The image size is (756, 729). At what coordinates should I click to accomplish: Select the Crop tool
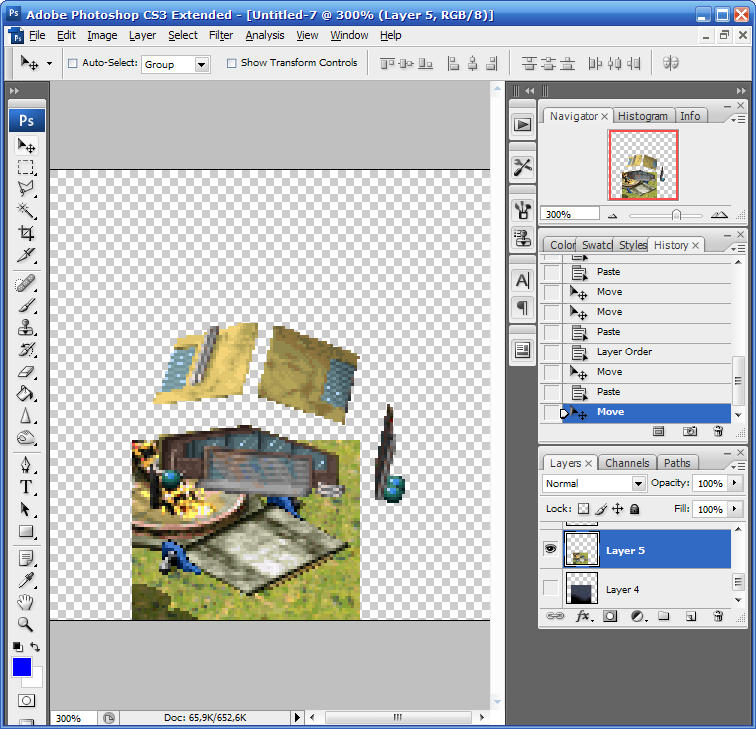[x=26, y=233]
